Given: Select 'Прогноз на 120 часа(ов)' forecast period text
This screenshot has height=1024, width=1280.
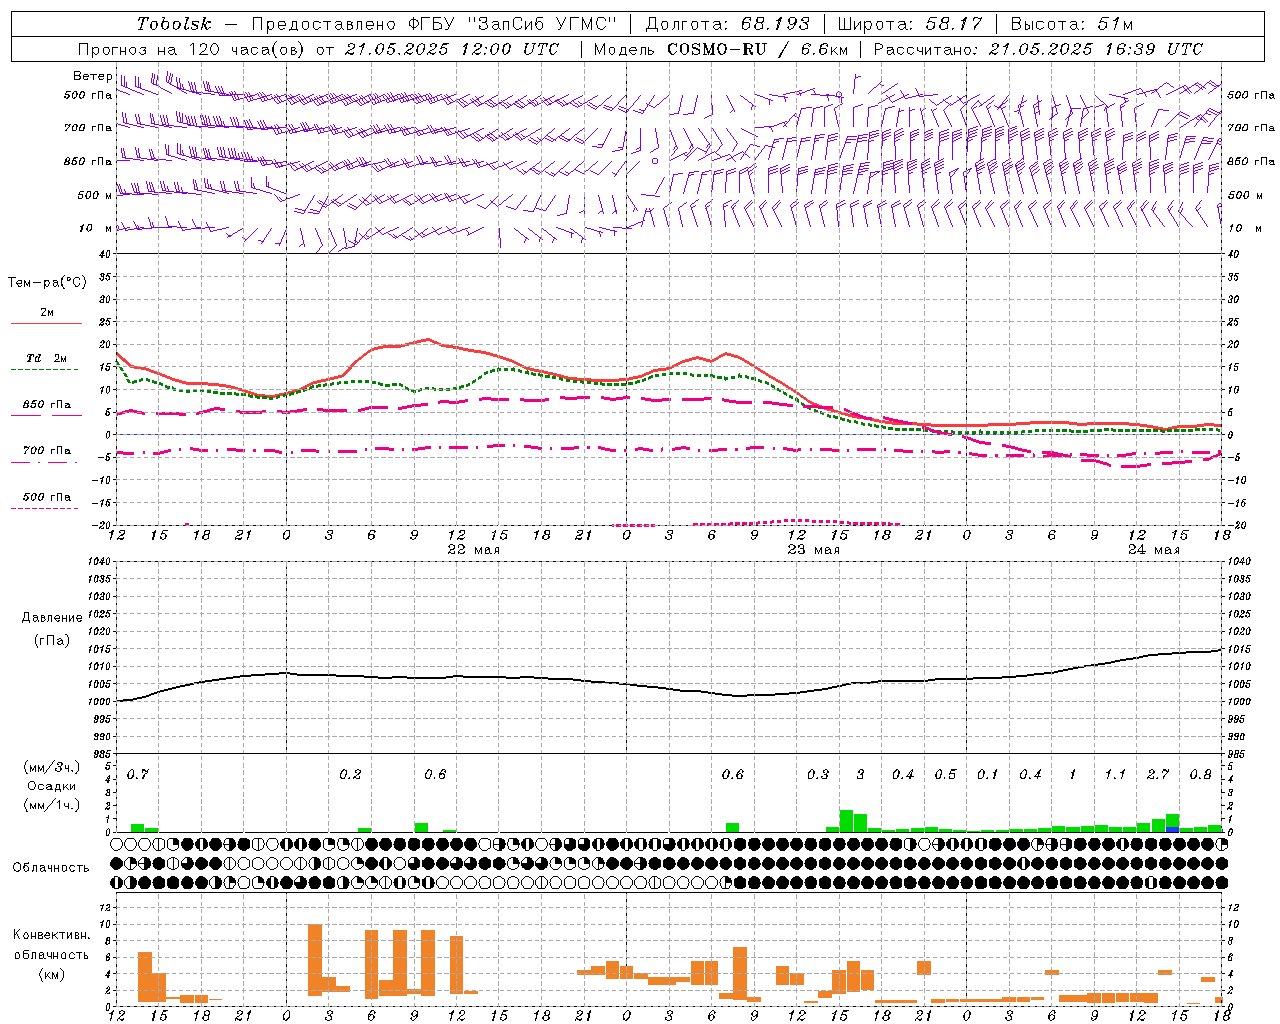Looking at the screenshot, I should tap(193, 49).
